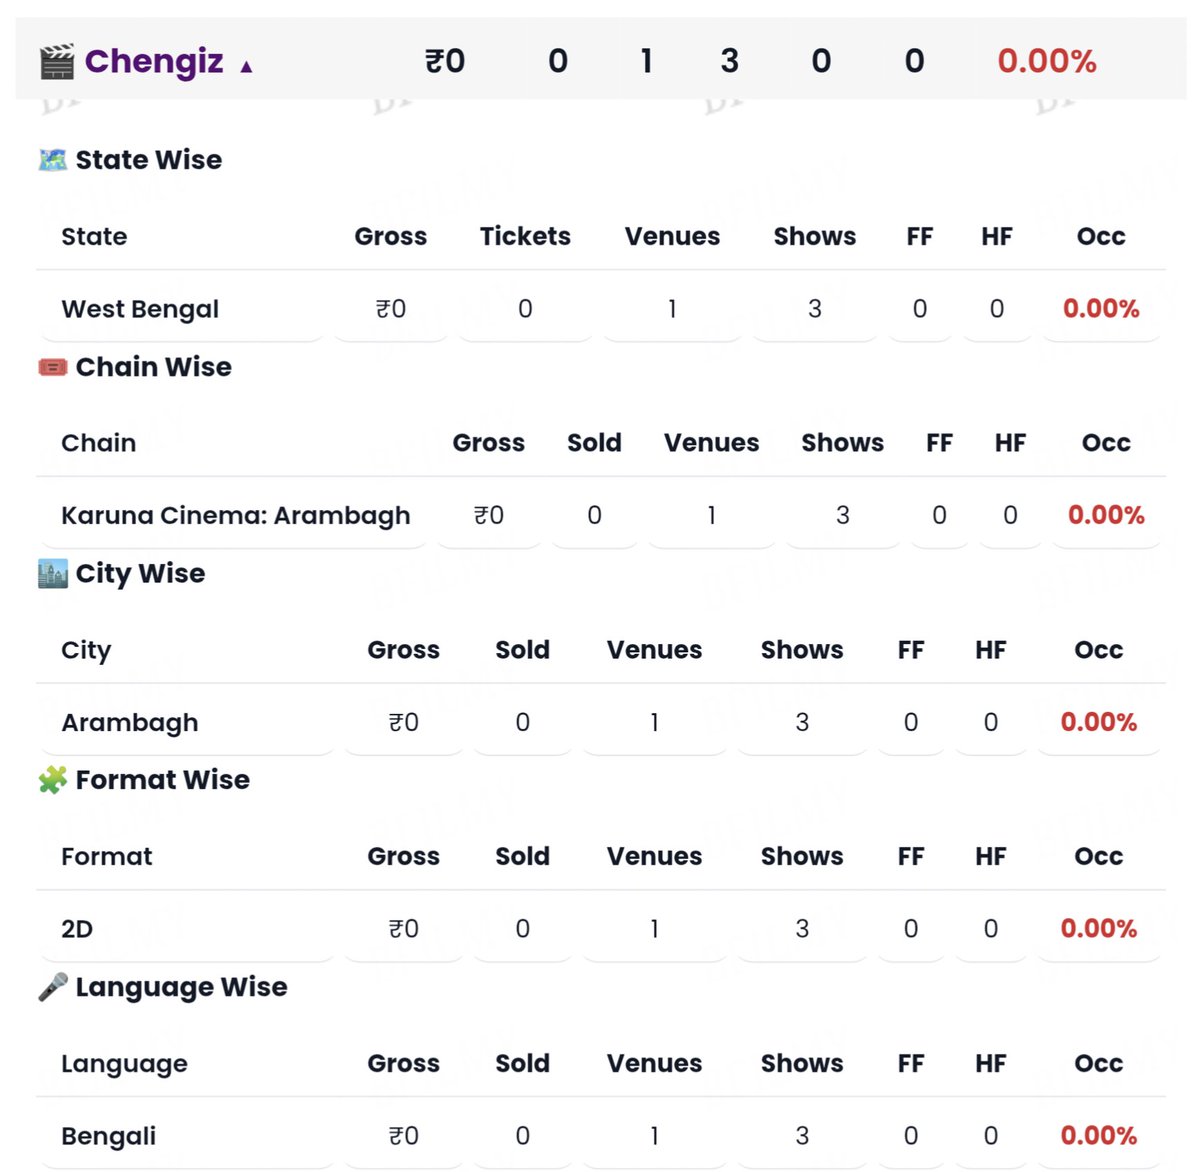Image resolution: width=1200 pixels, height=1172 pixels.
Task: Open the Chengiz movie title link
Action: [154, 61]
